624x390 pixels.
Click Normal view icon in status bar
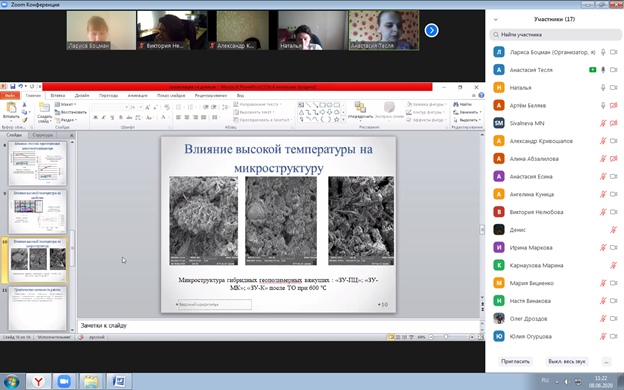391,337
